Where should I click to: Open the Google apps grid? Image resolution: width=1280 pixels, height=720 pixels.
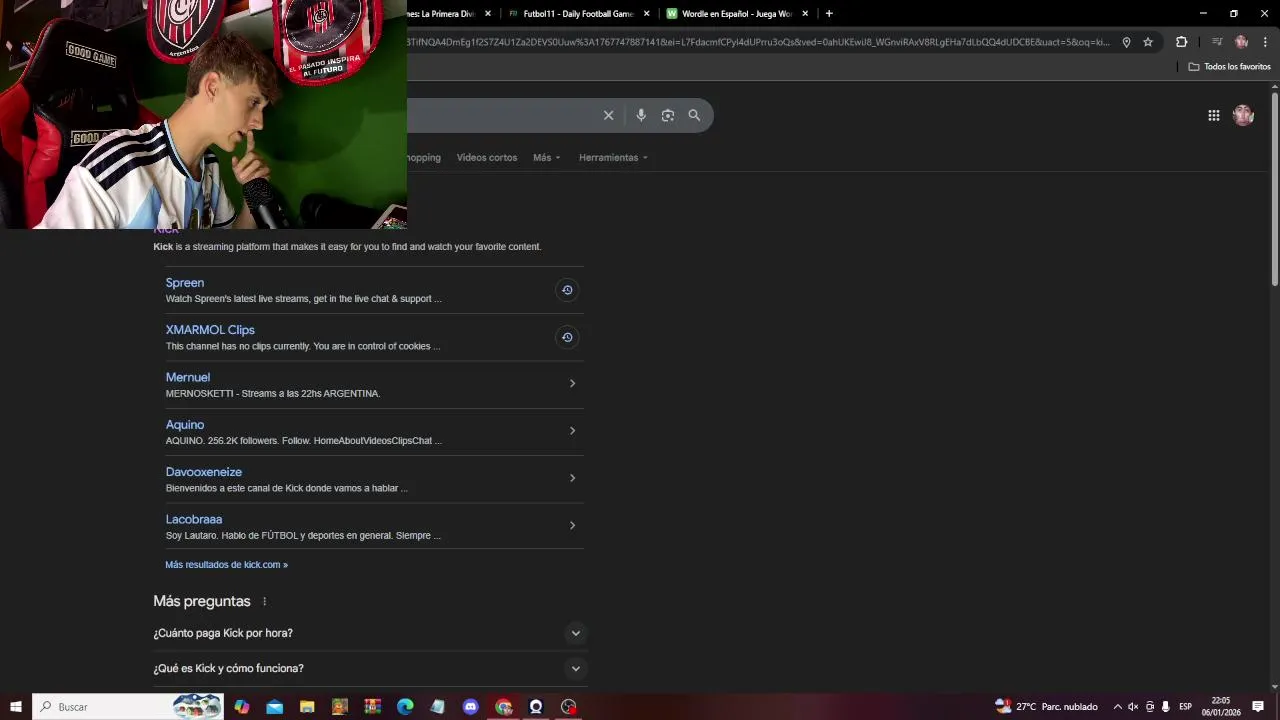click(x=1213, y=115)
